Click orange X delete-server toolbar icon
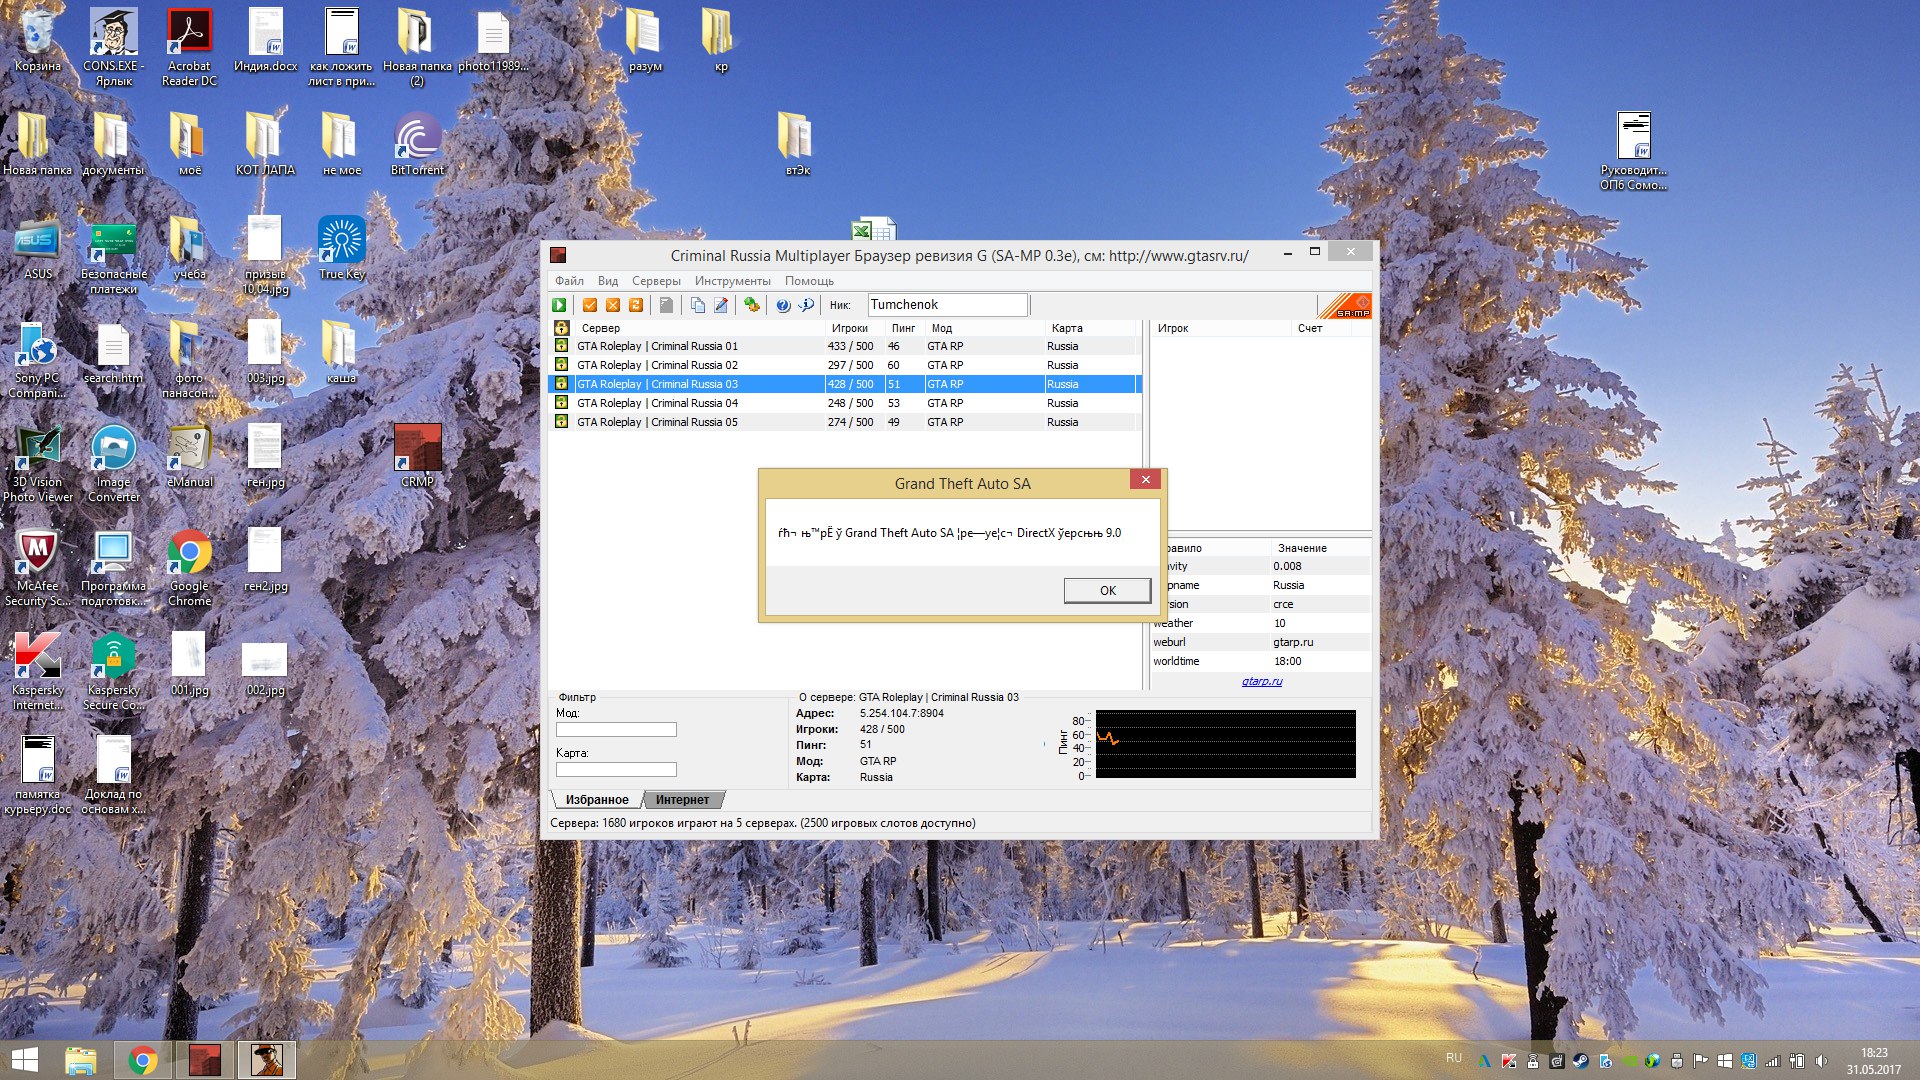The width and height of the screenshot is (1920, 1080). (613, 305)
